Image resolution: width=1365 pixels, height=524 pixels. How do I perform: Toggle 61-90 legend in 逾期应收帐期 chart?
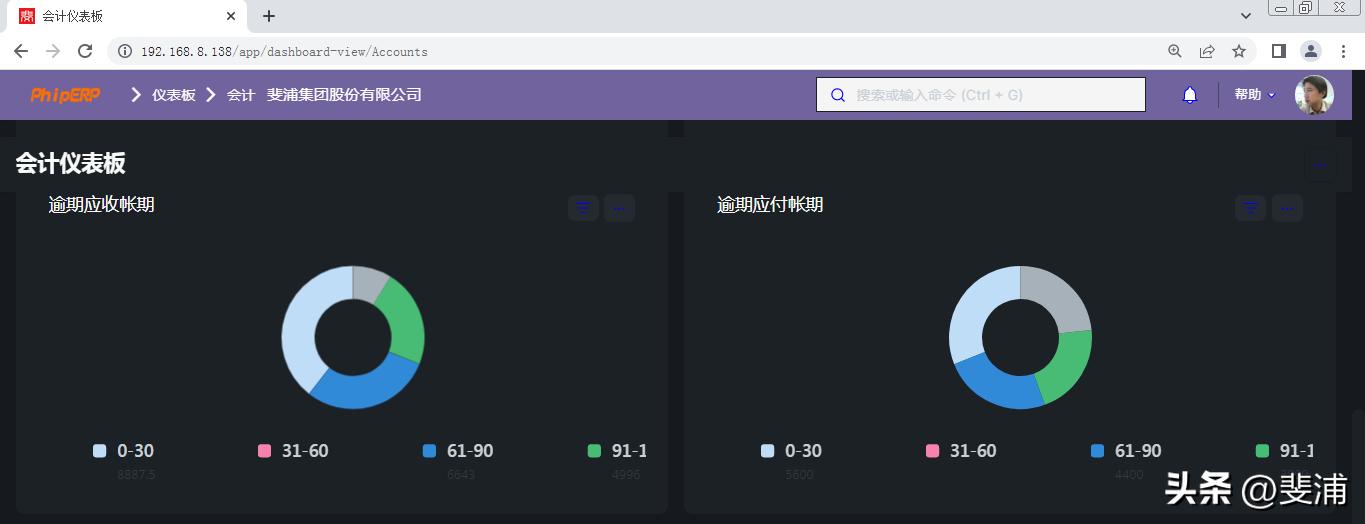pos(458,451)
